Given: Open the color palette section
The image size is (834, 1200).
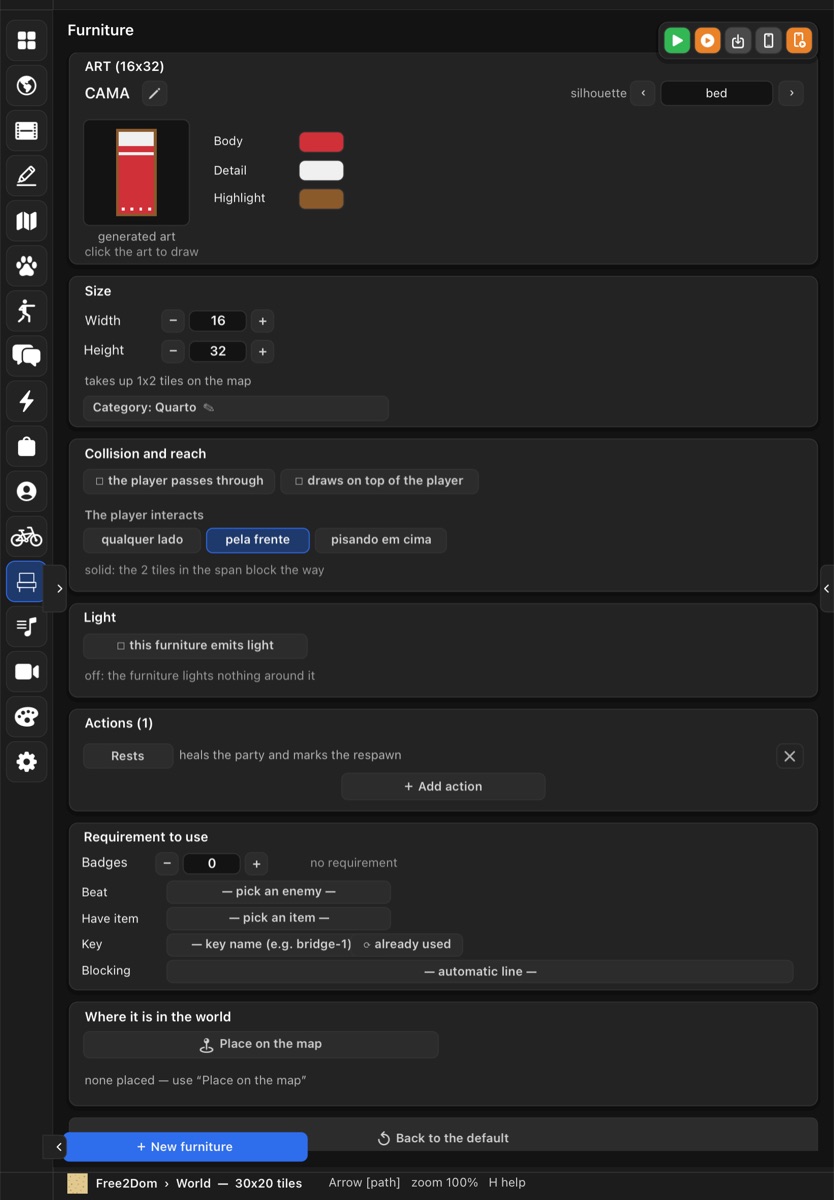Looking at the screenshot, I should 27,717.
